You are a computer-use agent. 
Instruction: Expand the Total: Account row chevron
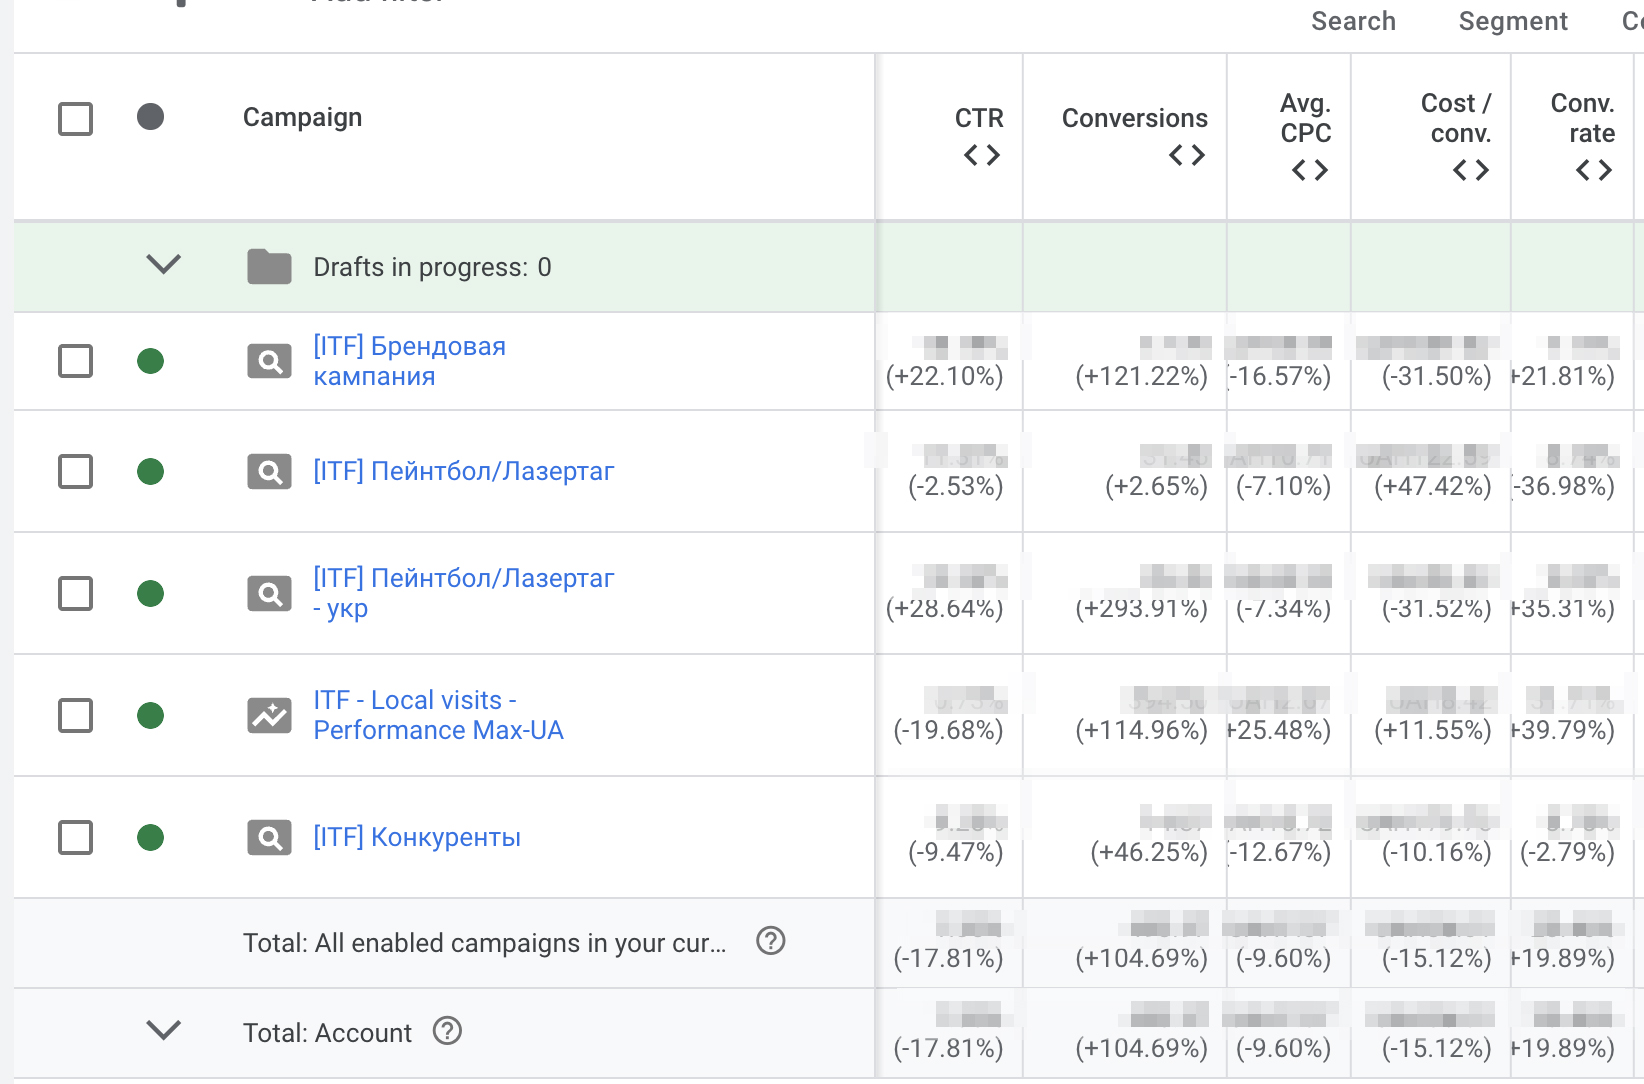click(163, 1030)
